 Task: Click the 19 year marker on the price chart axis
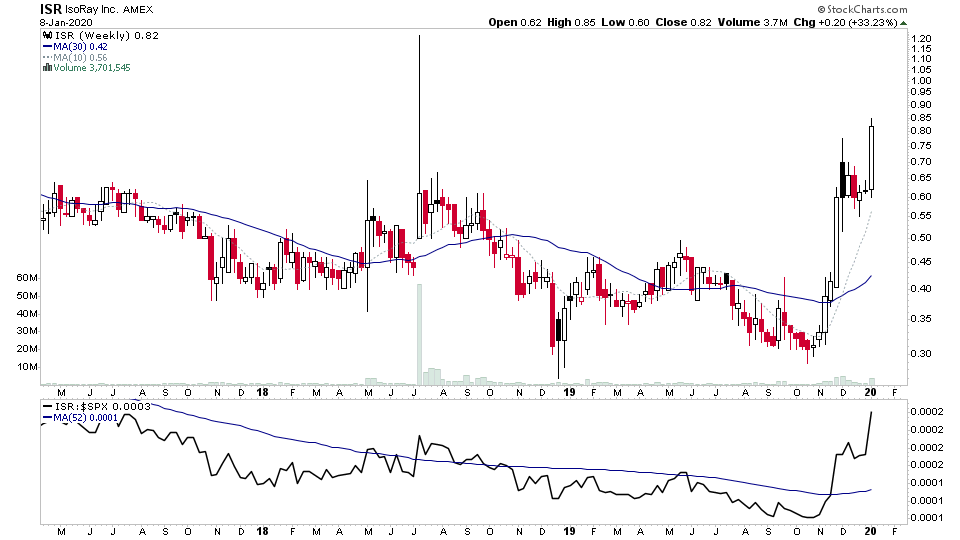(569, 392)
